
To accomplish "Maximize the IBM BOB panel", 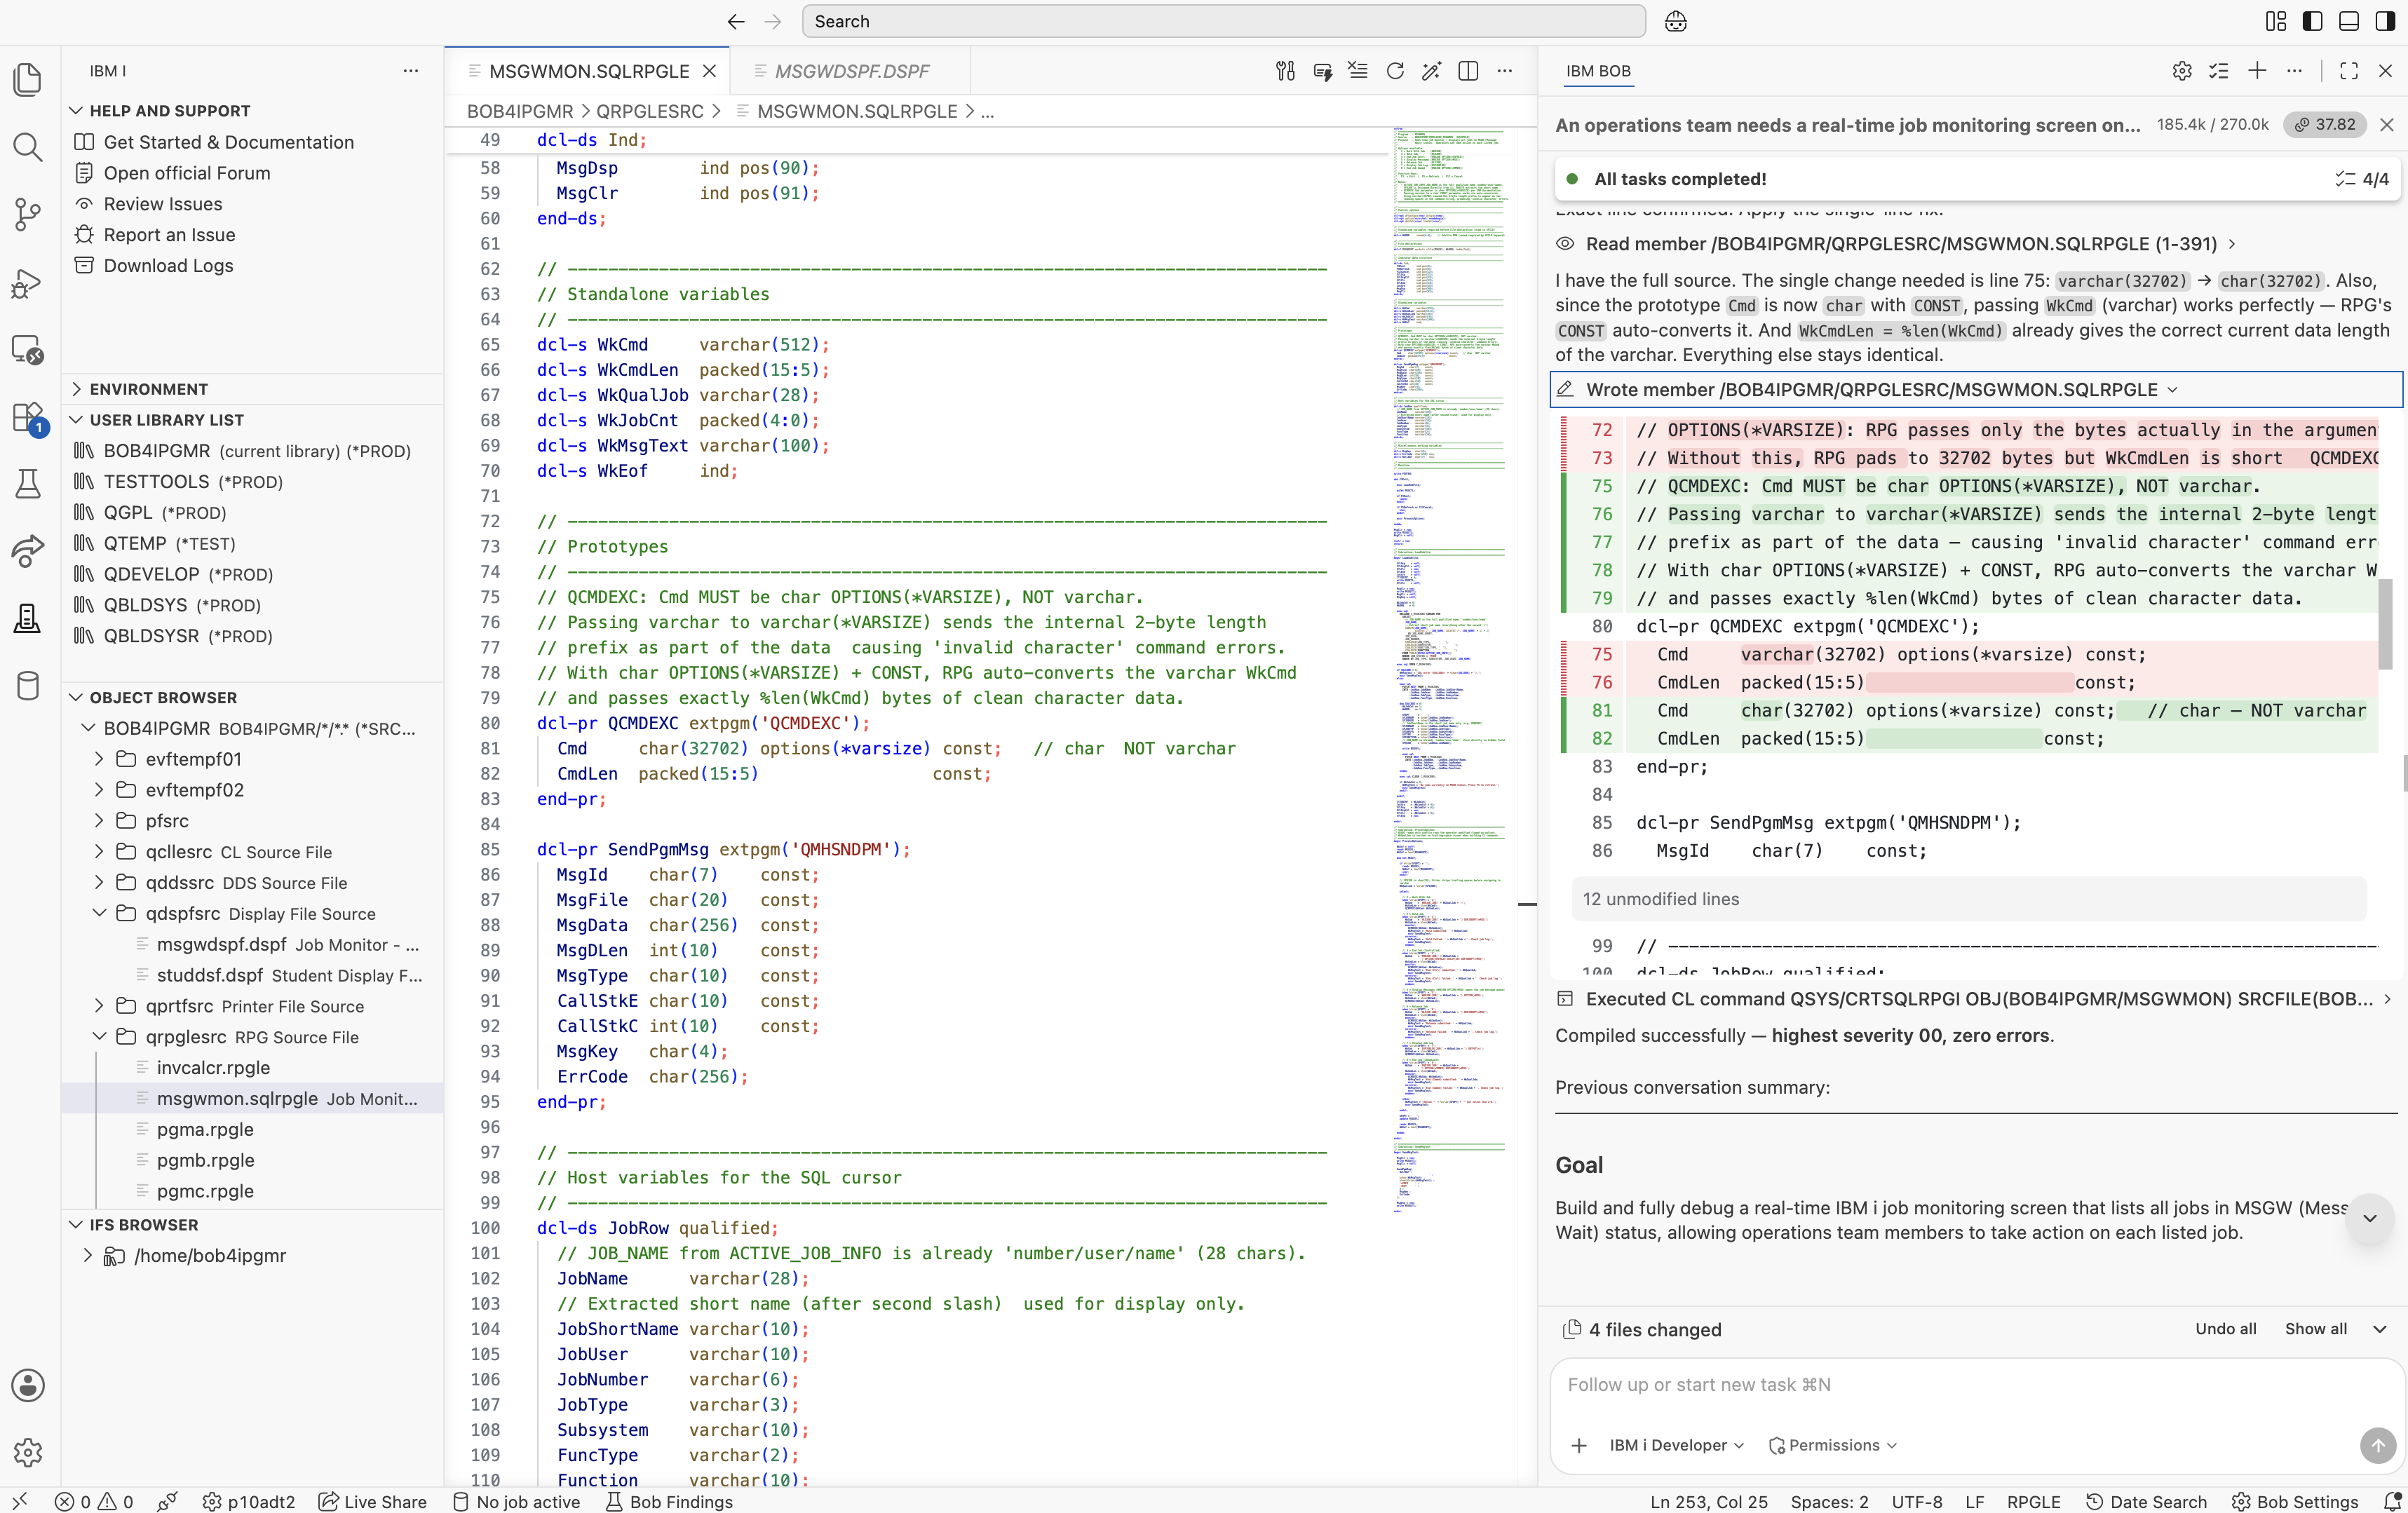I will coord(2349,71).
